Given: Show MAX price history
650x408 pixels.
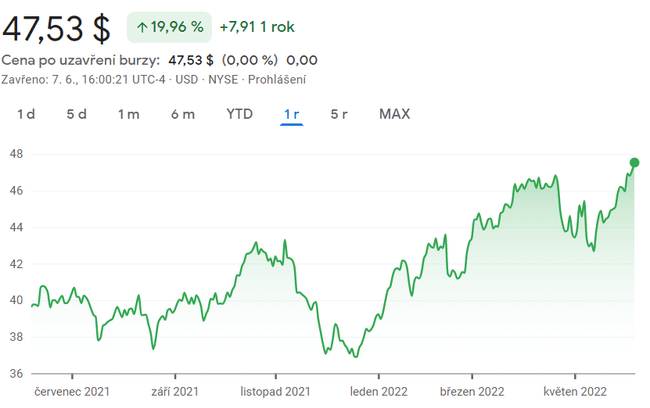Looking at the screenshot, I should click(x=394, y=114).
